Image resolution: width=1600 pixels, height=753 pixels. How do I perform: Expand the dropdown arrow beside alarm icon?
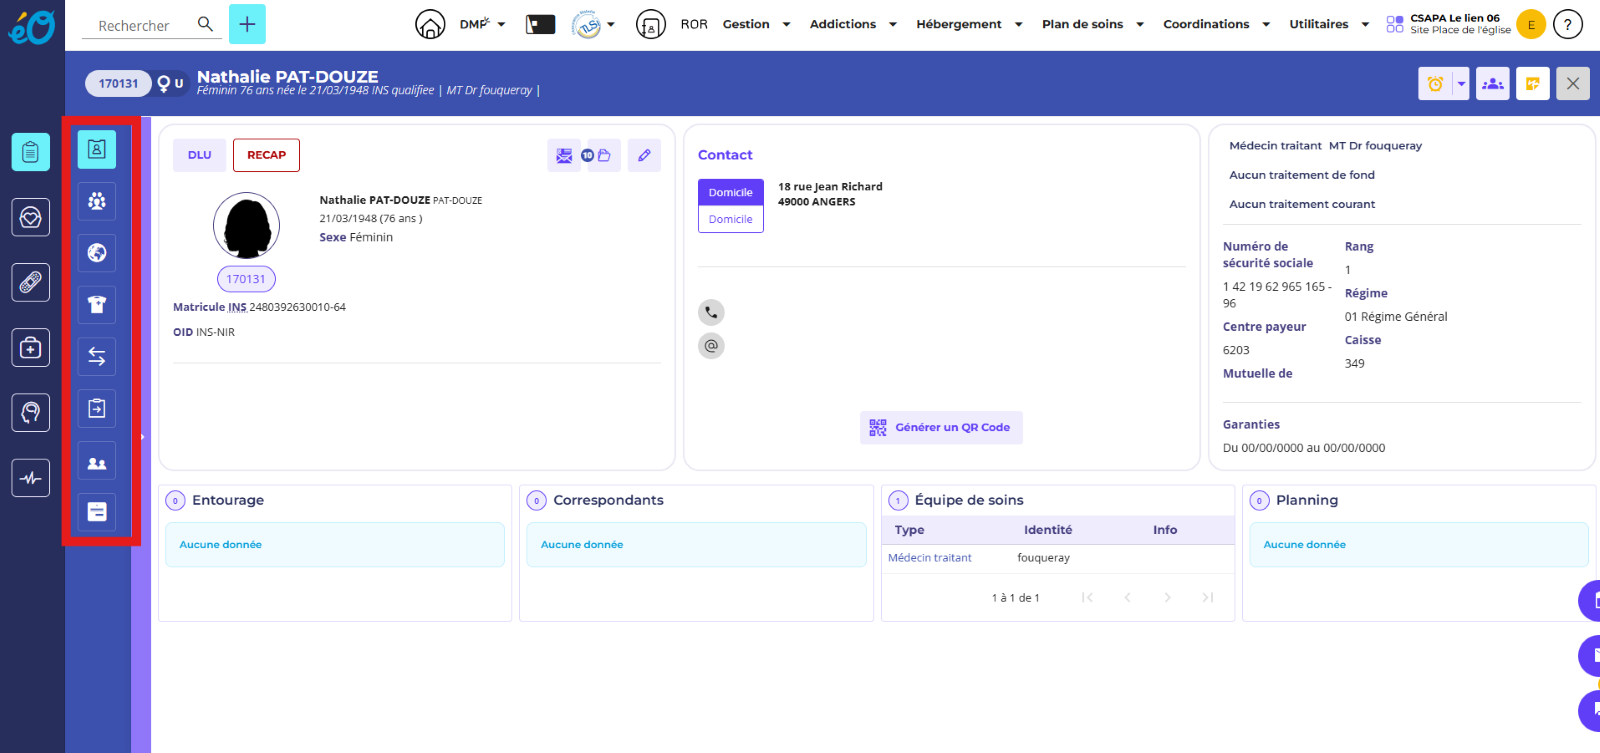coord(1461,84)
